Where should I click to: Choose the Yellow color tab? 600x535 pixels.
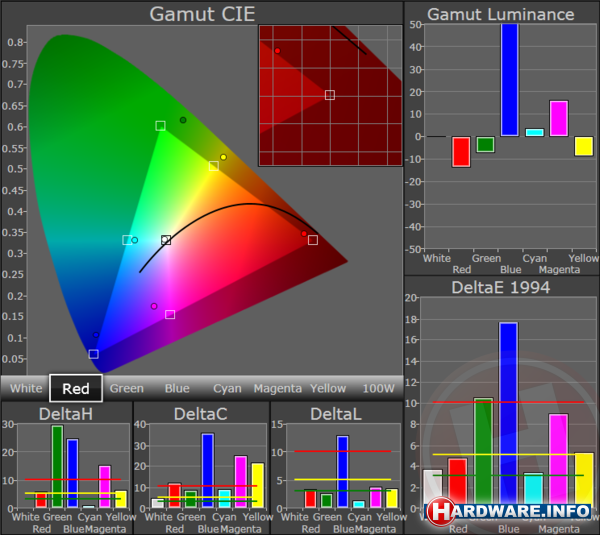click(328, 388)
